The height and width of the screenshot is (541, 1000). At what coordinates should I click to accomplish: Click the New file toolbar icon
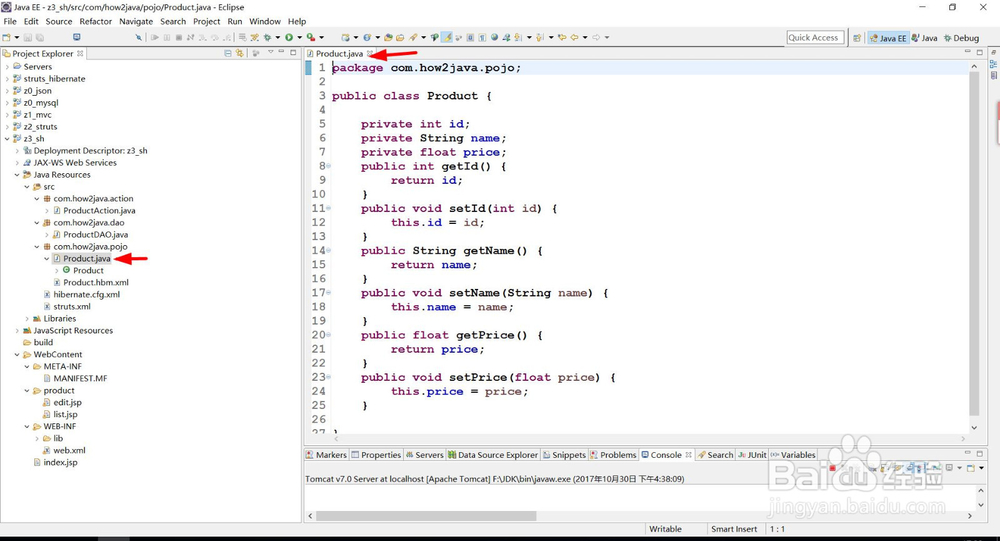point(6,38)
